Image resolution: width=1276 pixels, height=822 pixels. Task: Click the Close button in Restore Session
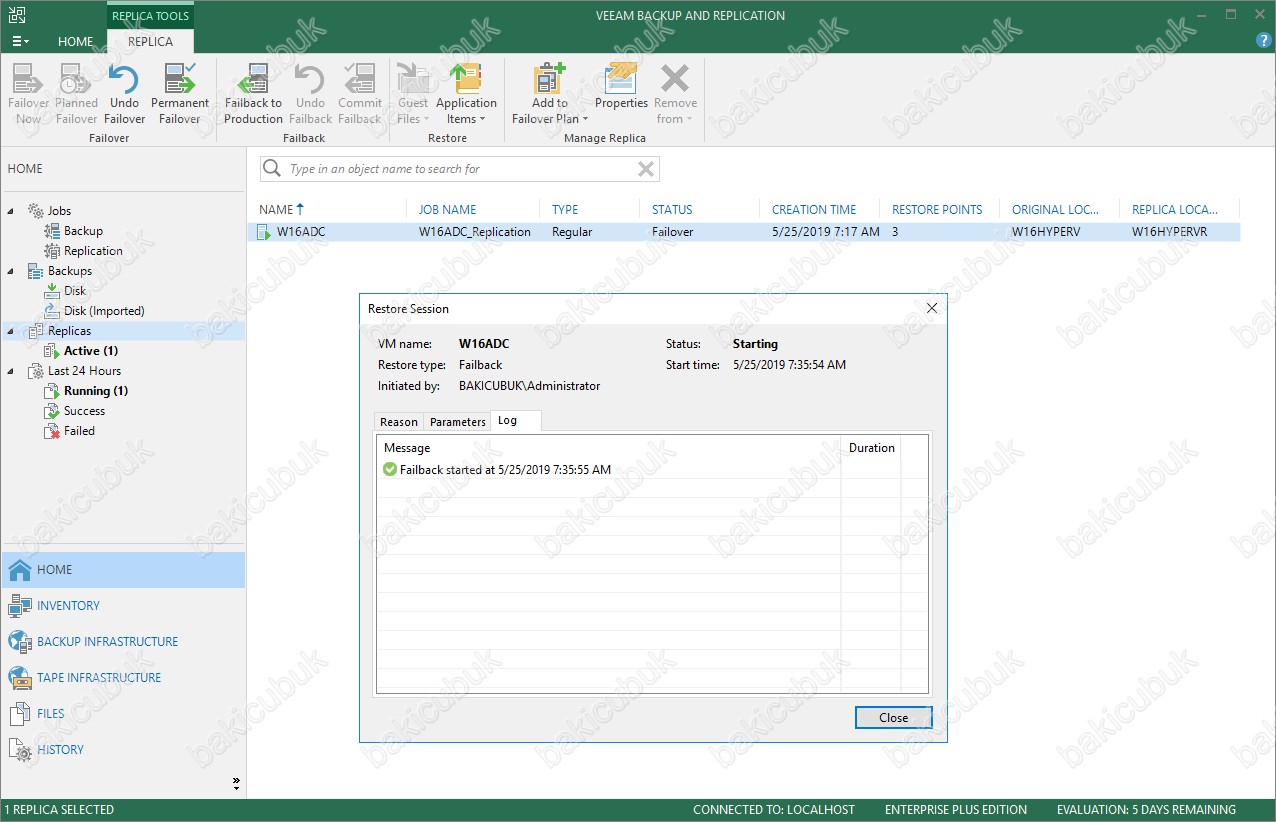coord(894,718)
